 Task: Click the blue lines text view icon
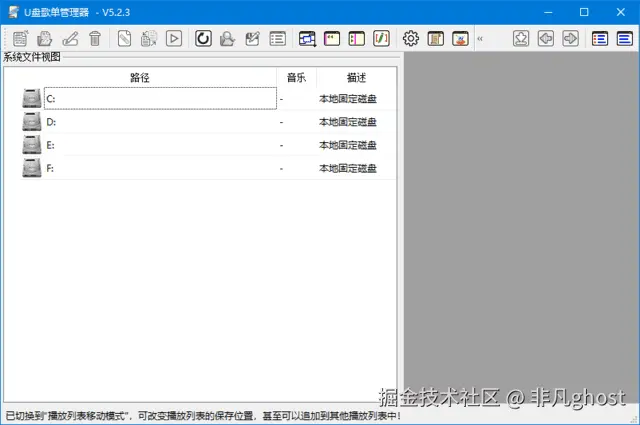(x=625, y=39)
